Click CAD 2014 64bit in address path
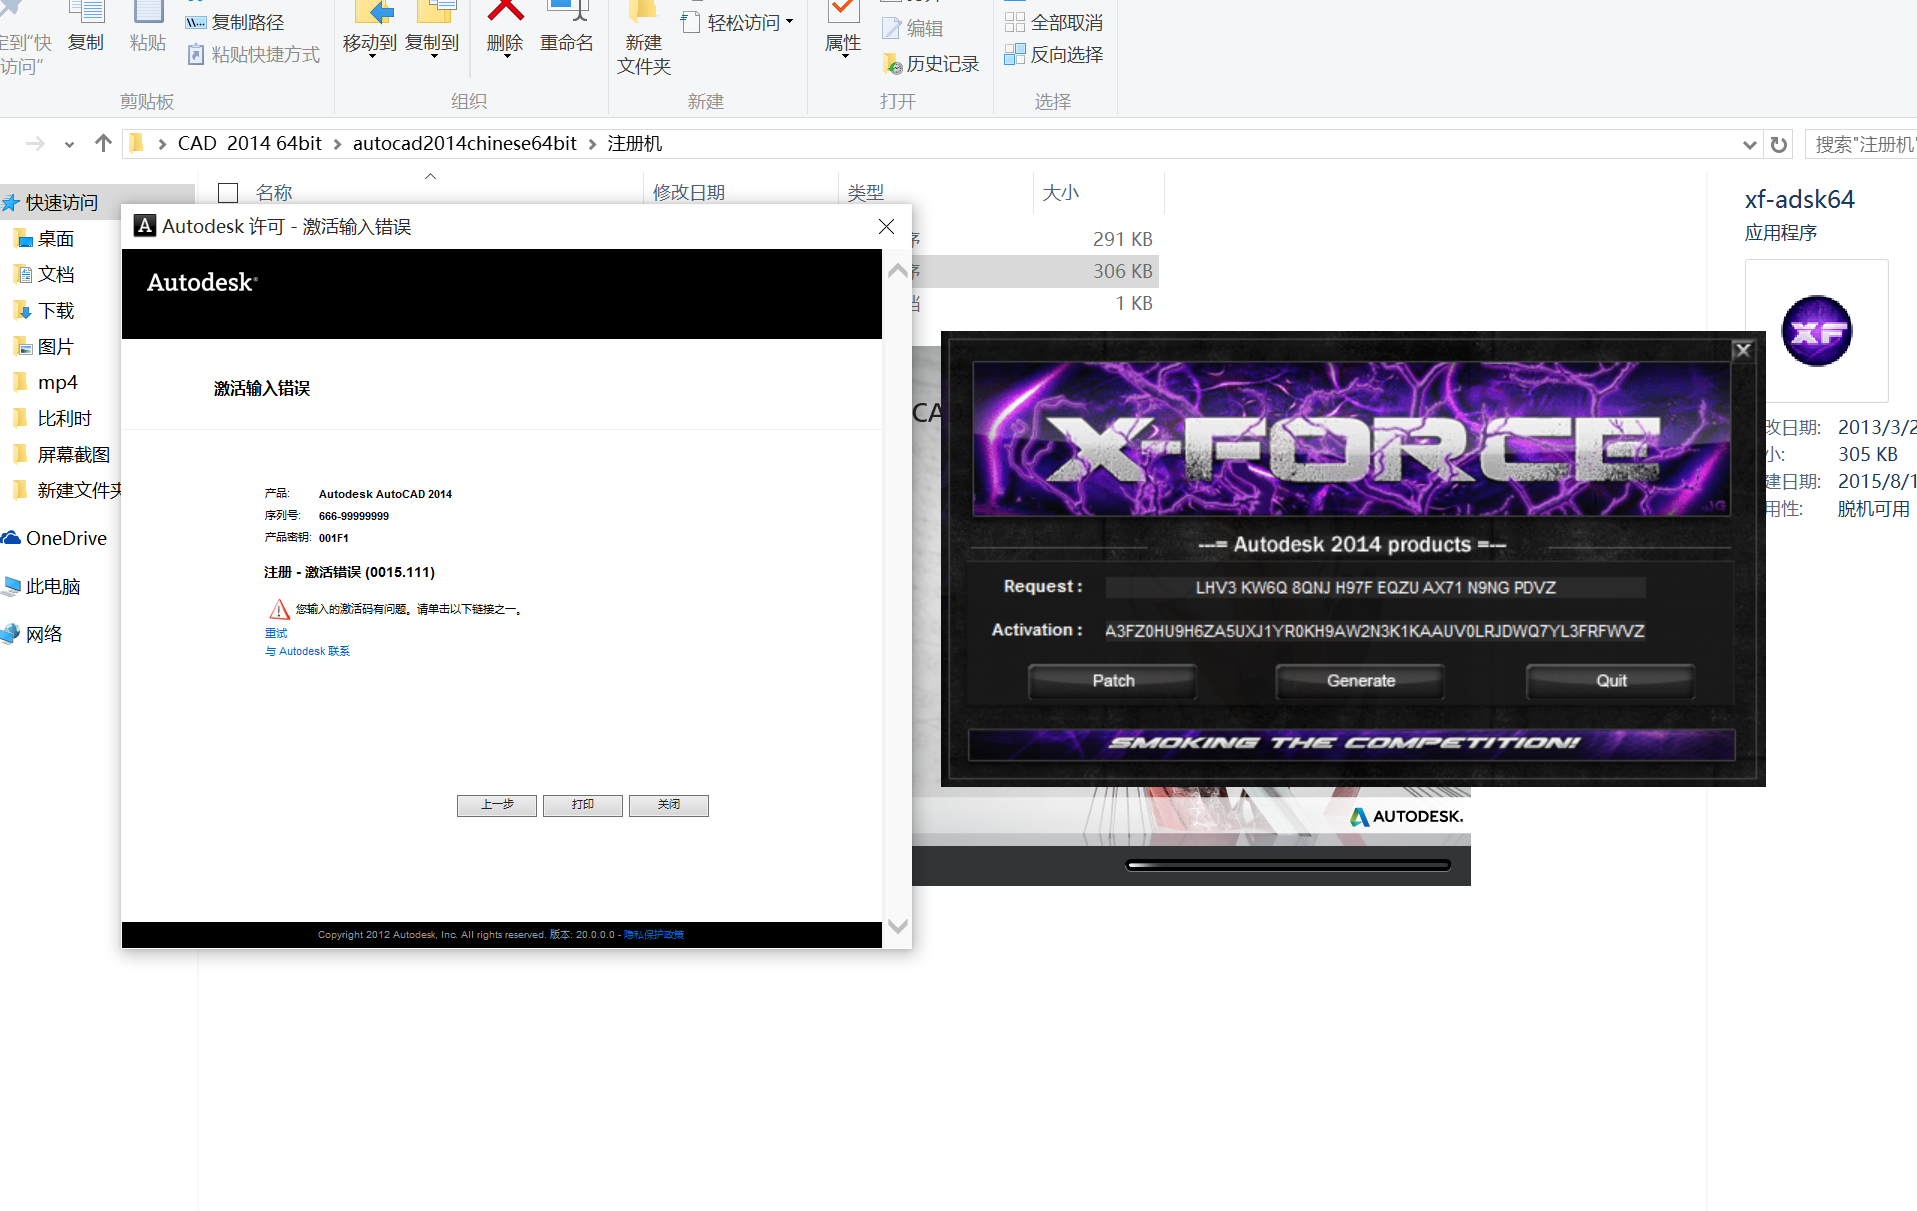Screen dimensions: 1917x1211 pyautogui.click(x=250, y=143)
